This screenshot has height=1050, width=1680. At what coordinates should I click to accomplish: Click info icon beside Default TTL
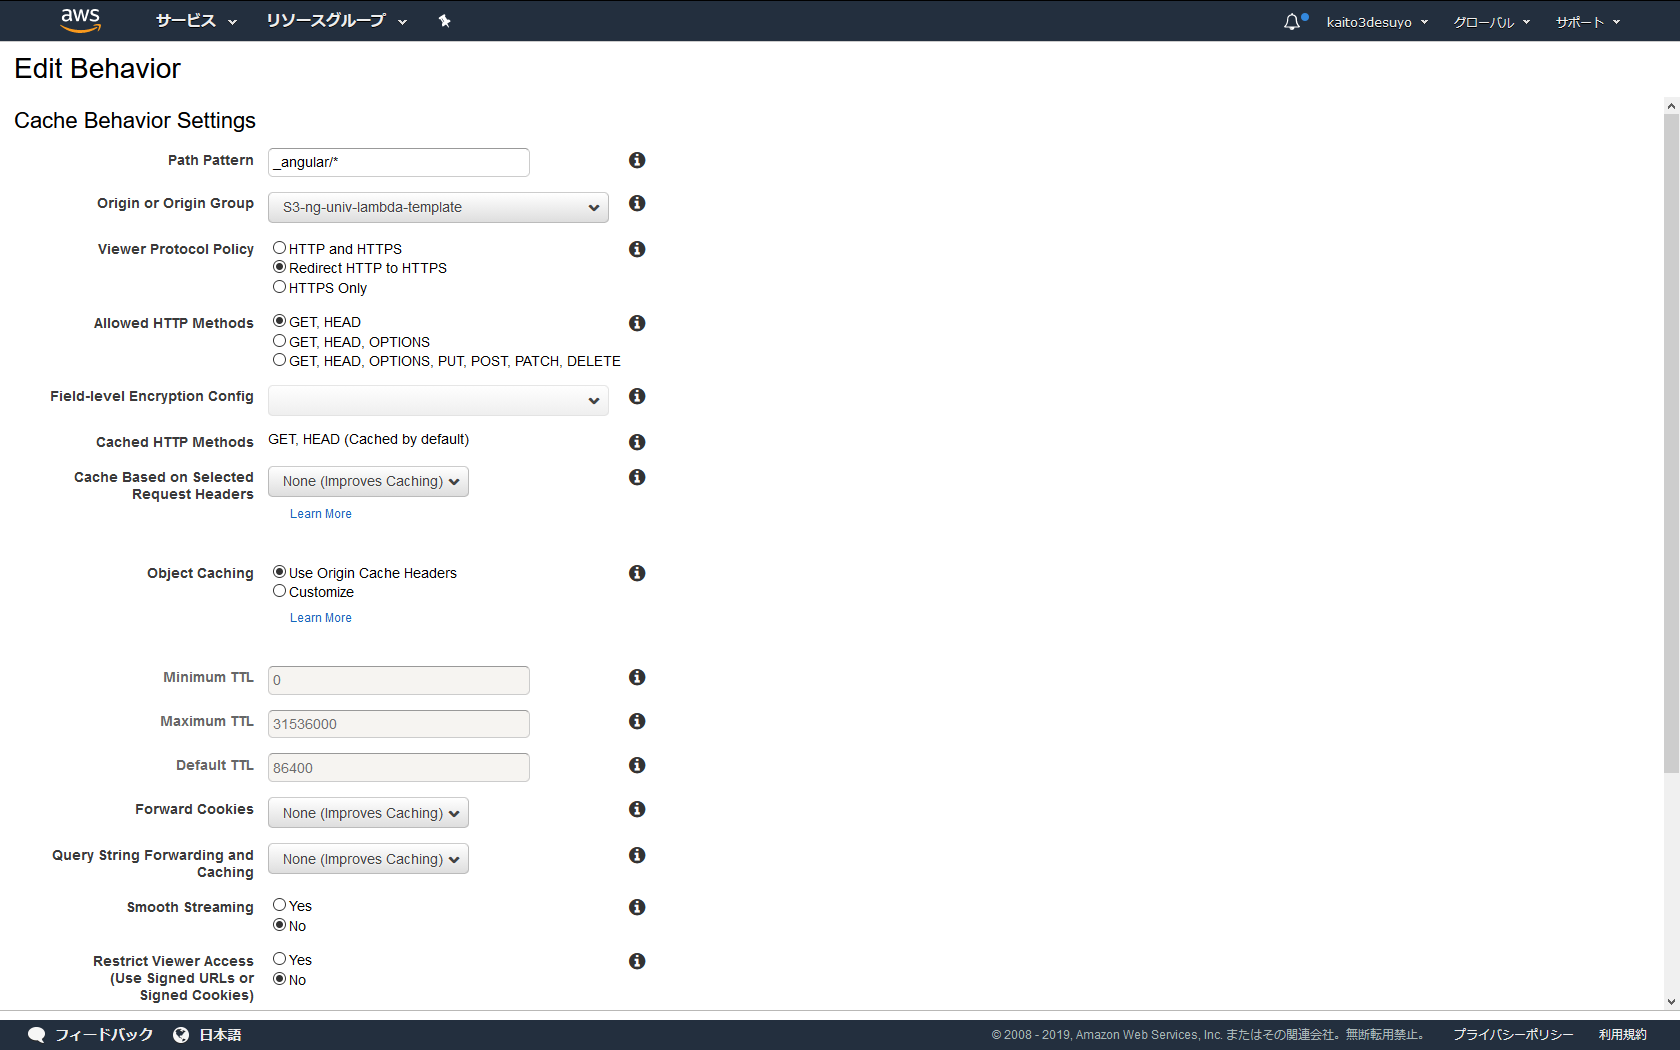(637, 765)
